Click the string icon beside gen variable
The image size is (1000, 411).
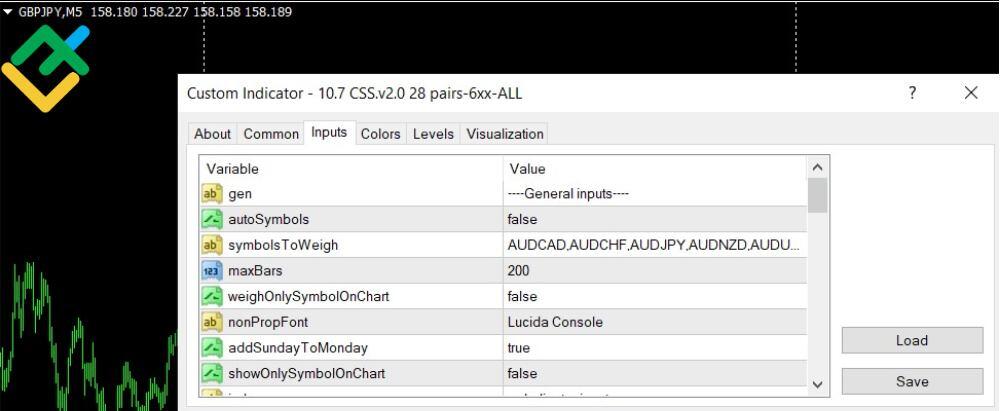point(212,193)
